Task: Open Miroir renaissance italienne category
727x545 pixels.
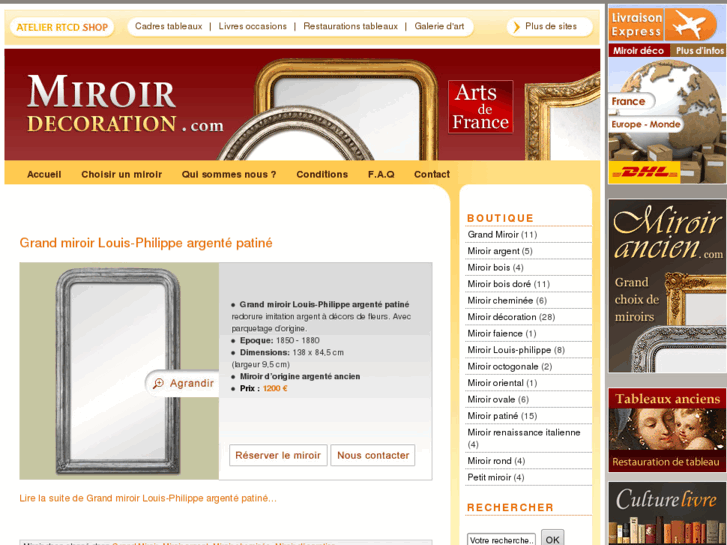Action: 524,438
